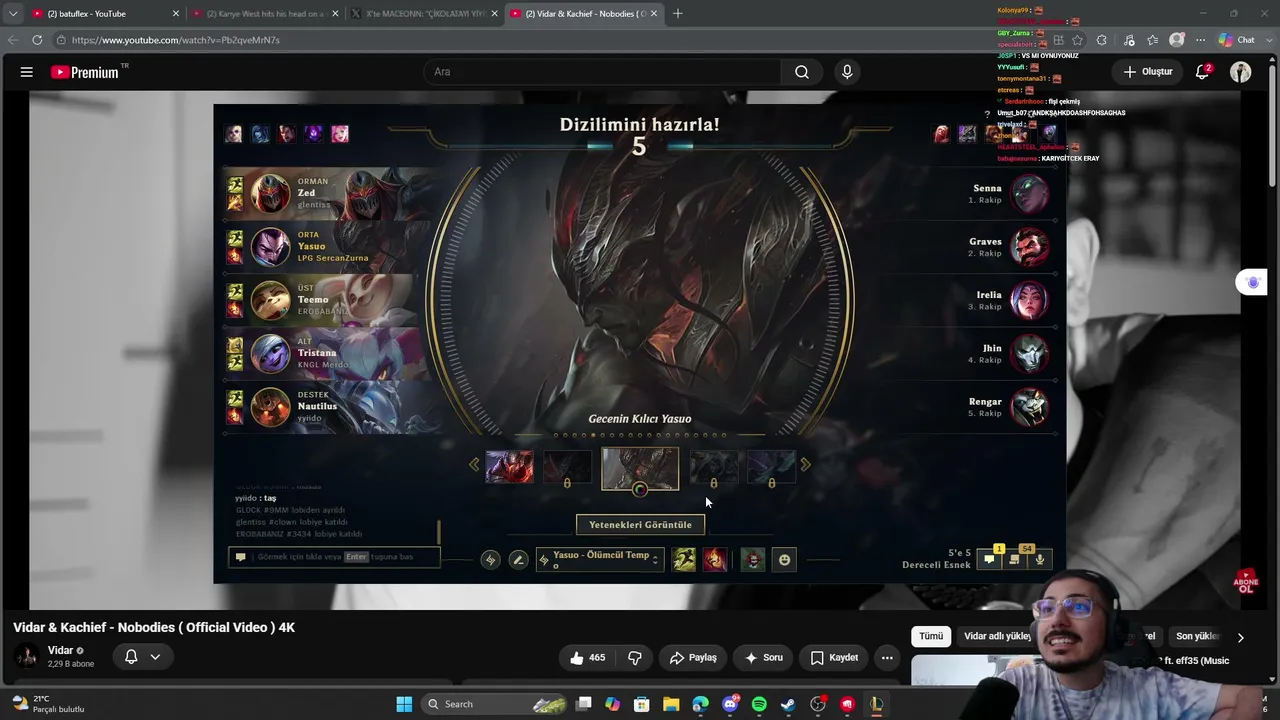The height and width of the screenshot is (720, 1280).
Task: Go back to the previous page
Action: point(13,40)
